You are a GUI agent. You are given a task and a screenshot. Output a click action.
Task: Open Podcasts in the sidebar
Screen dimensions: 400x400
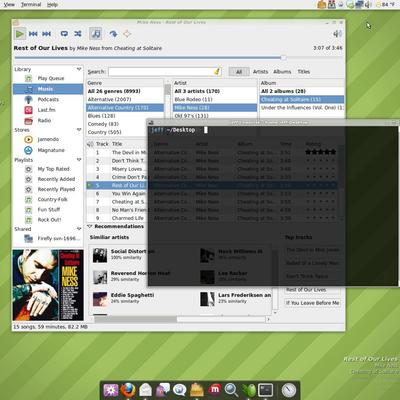point(48,99)
